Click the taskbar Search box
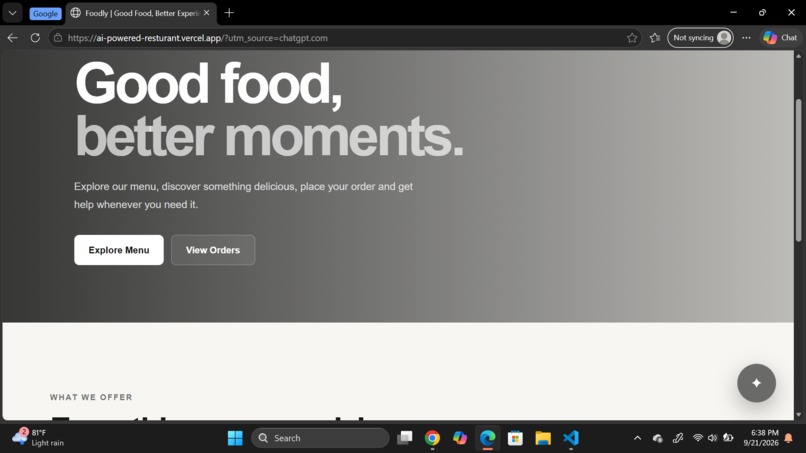Viewport: 806px width, 453px height. [x=320, y=438]
